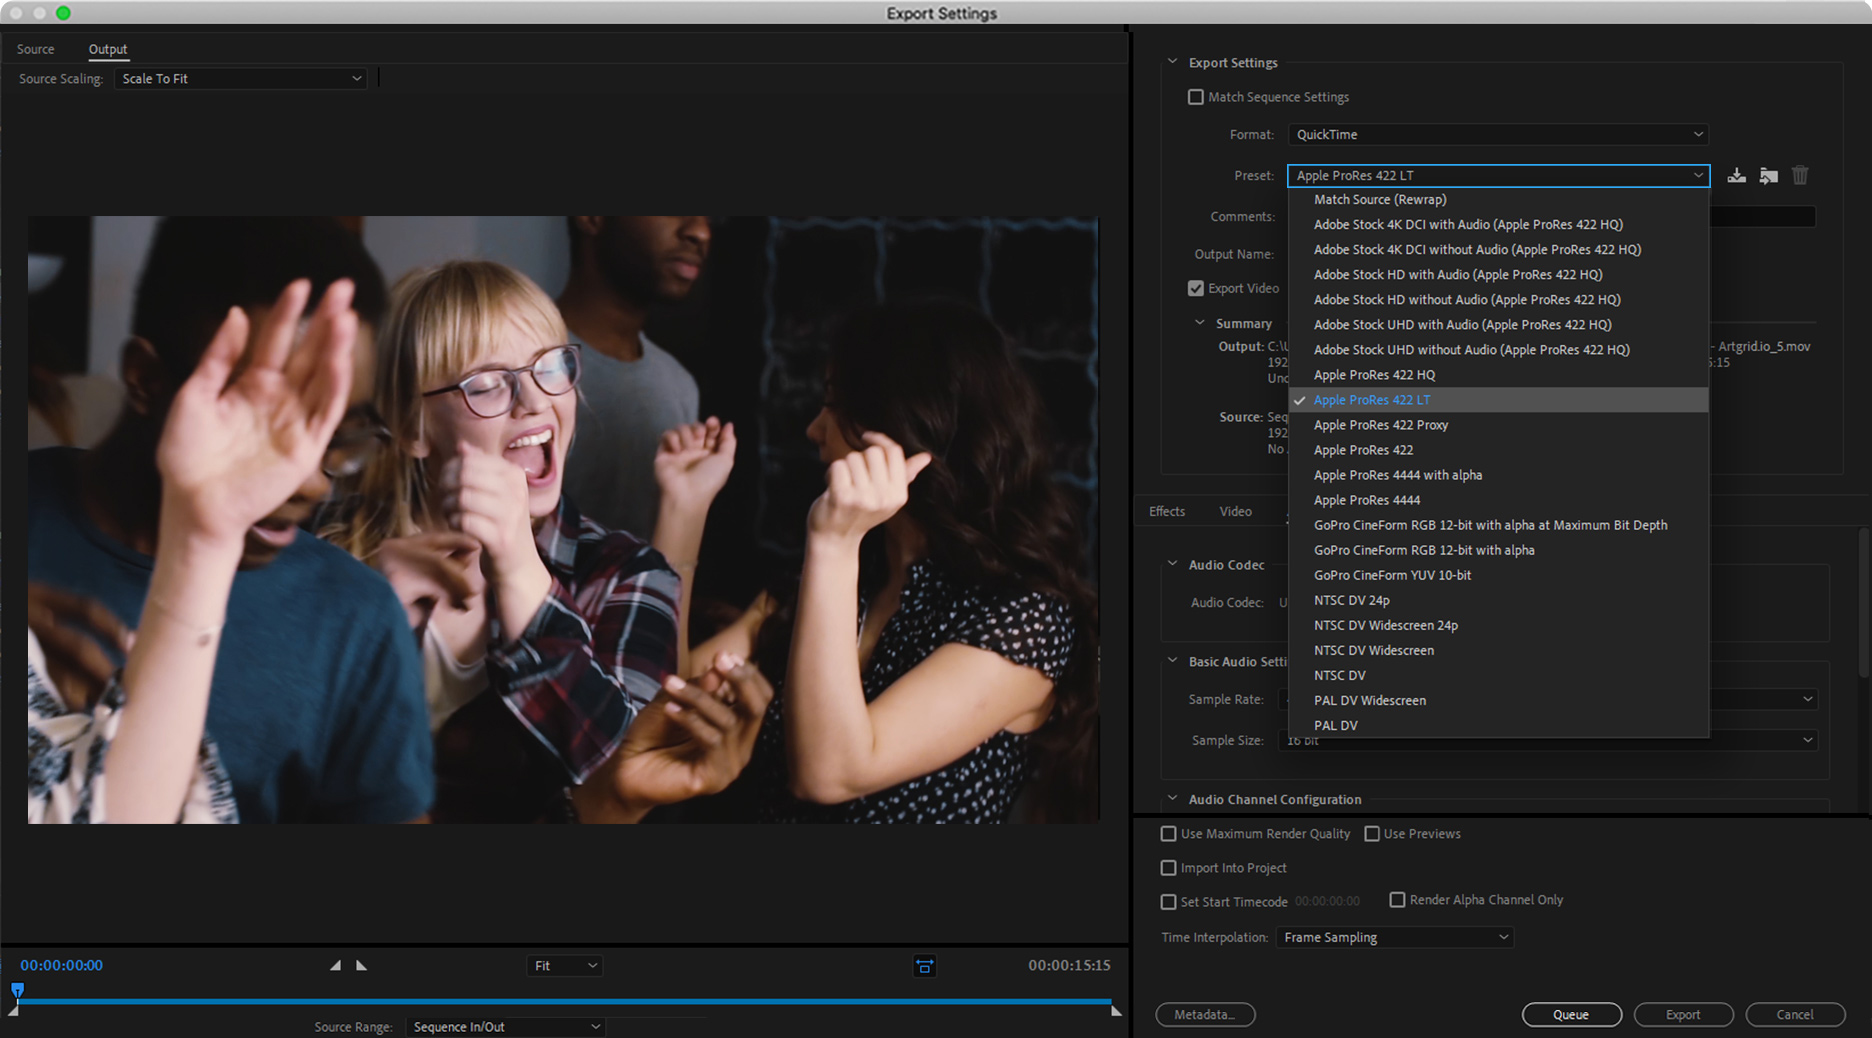This screenshot has width=1872, height=1038.
Task: Toggle the aspect ratio correction icon
Action: tap(924, 966)
